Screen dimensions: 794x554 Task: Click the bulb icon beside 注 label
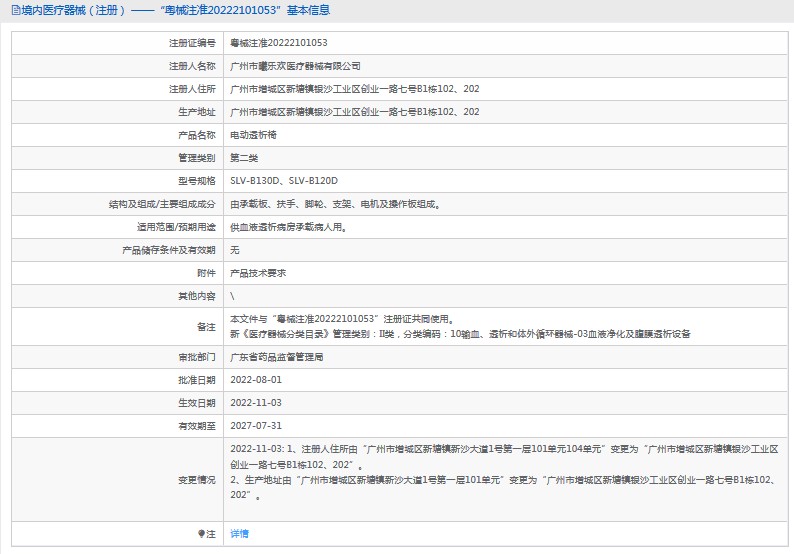tap(201, 534)
